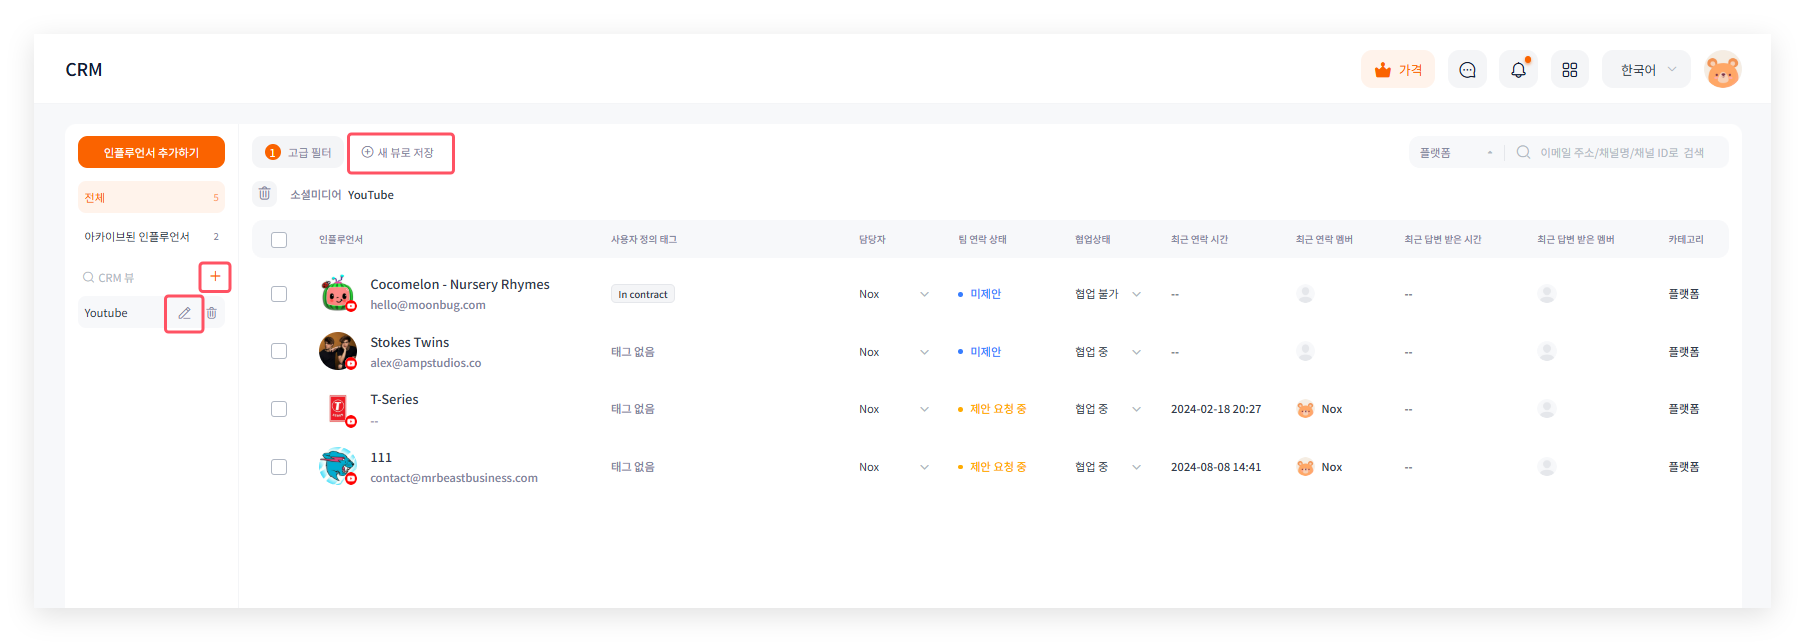Open the 한국어 language dropdown
Screen dimensions: 1805x642
pos(1646,70)
